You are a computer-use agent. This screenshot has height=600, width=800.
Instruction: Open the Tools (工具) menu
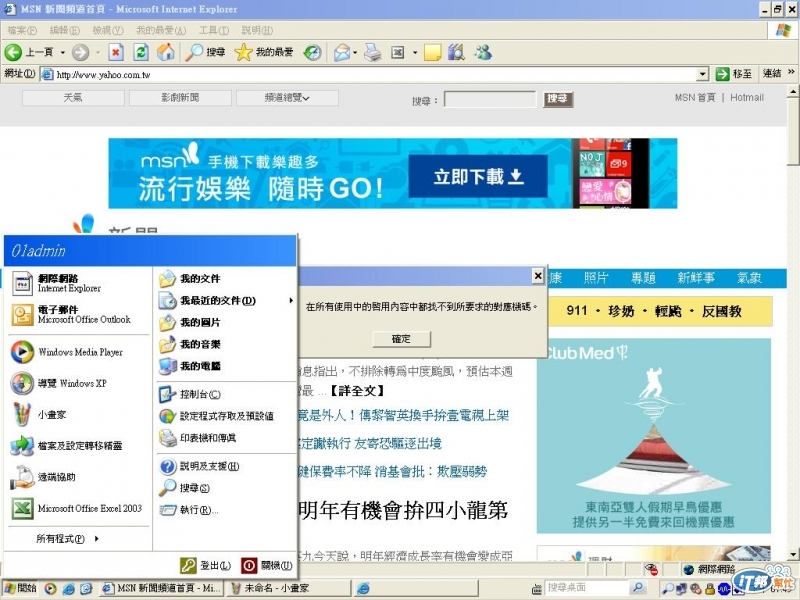click(x=214, y=30)
